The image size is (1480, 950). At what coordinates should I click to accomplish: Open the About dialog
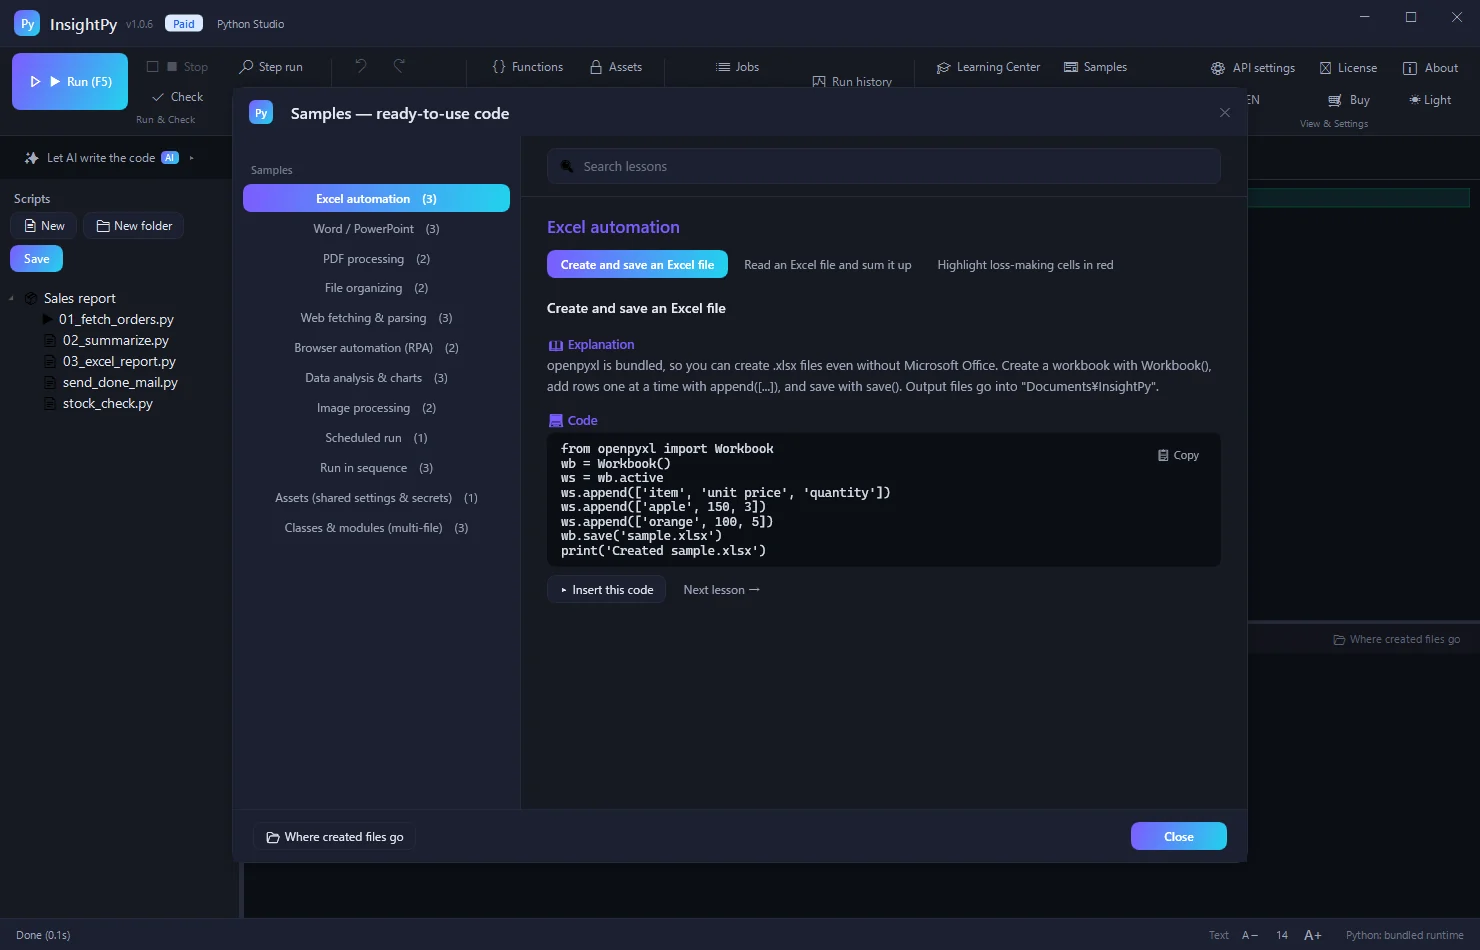(1430, 68)
